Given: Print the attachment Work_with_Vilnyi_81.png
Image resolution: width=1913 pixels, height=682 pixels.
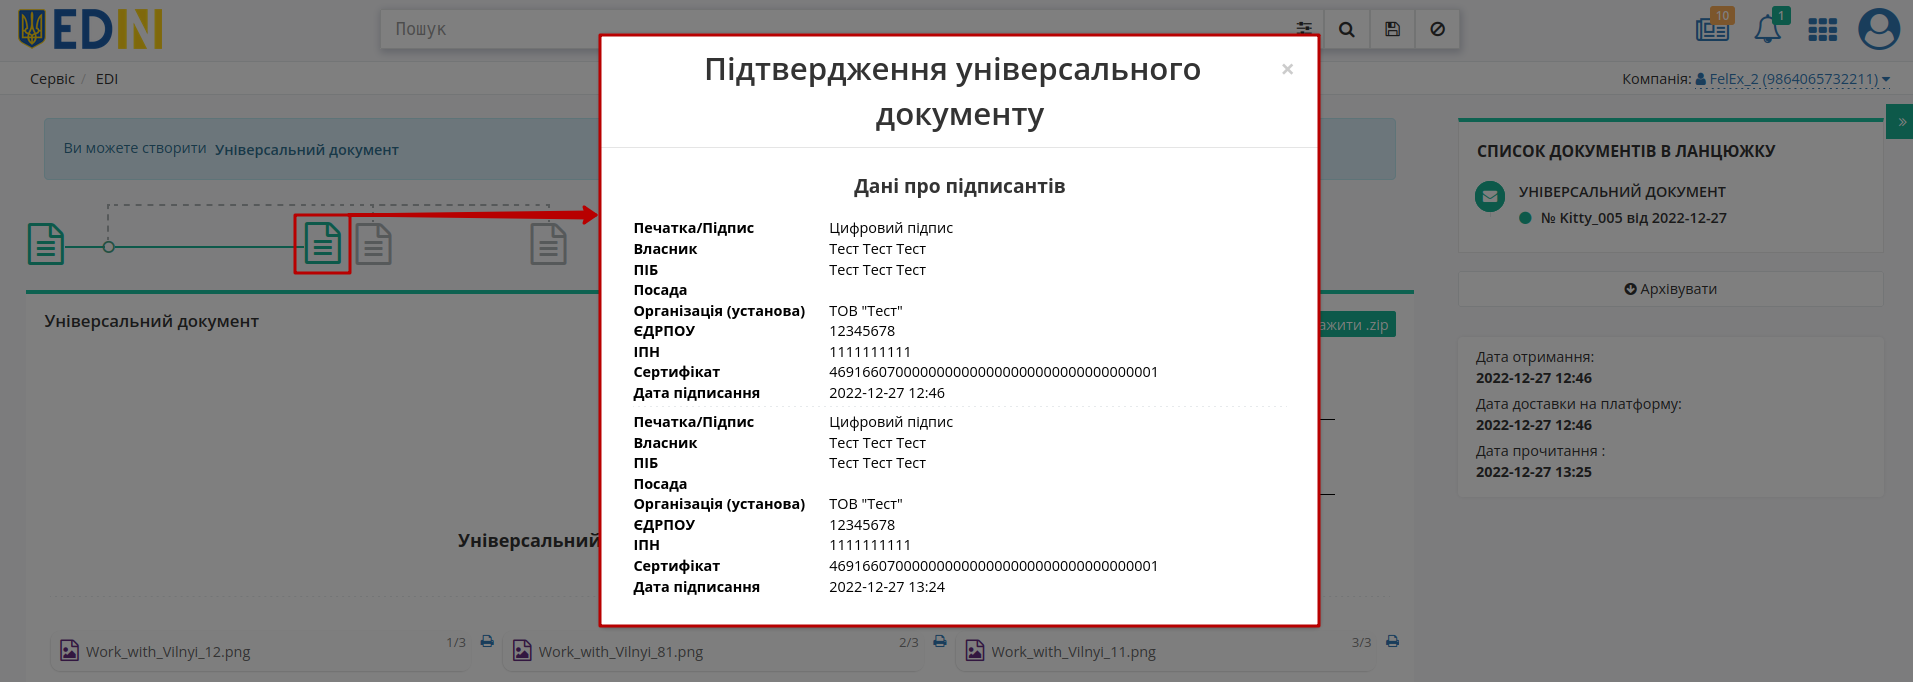Looking at the screenshot, I should tap(940, 641).
